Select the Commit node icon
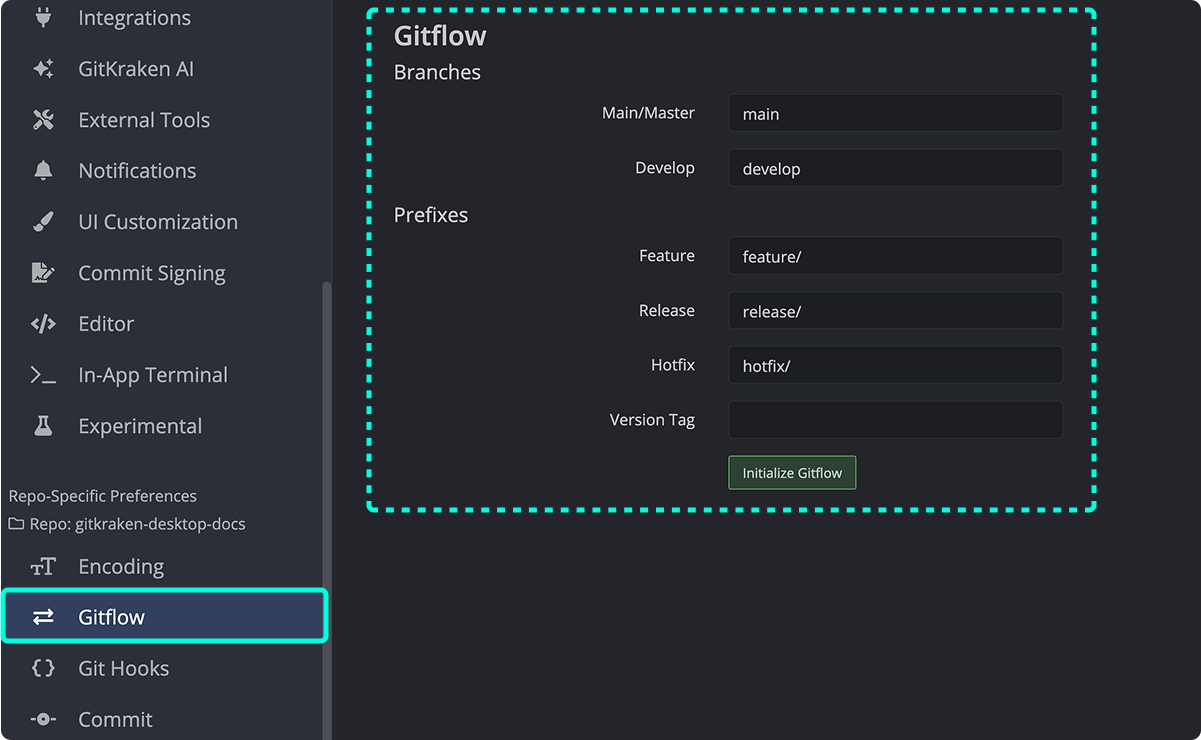 [x=42, y=719]
